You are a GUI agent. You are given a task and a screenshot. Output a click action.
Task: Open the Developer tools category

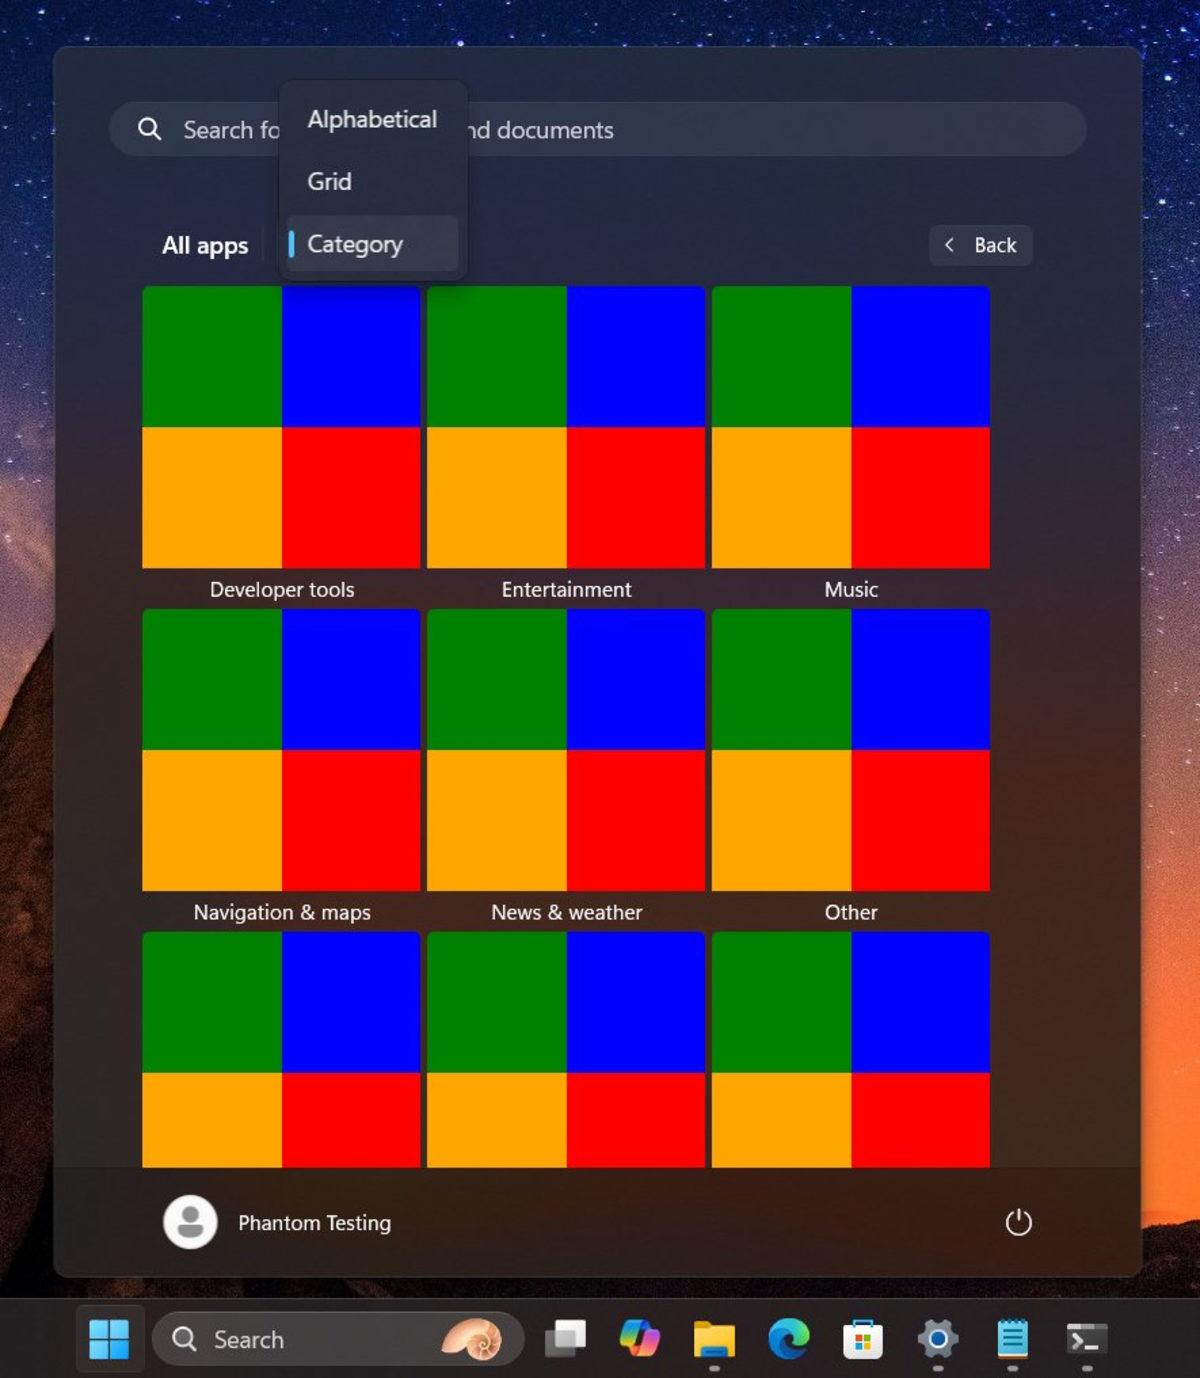coord(281,425)
